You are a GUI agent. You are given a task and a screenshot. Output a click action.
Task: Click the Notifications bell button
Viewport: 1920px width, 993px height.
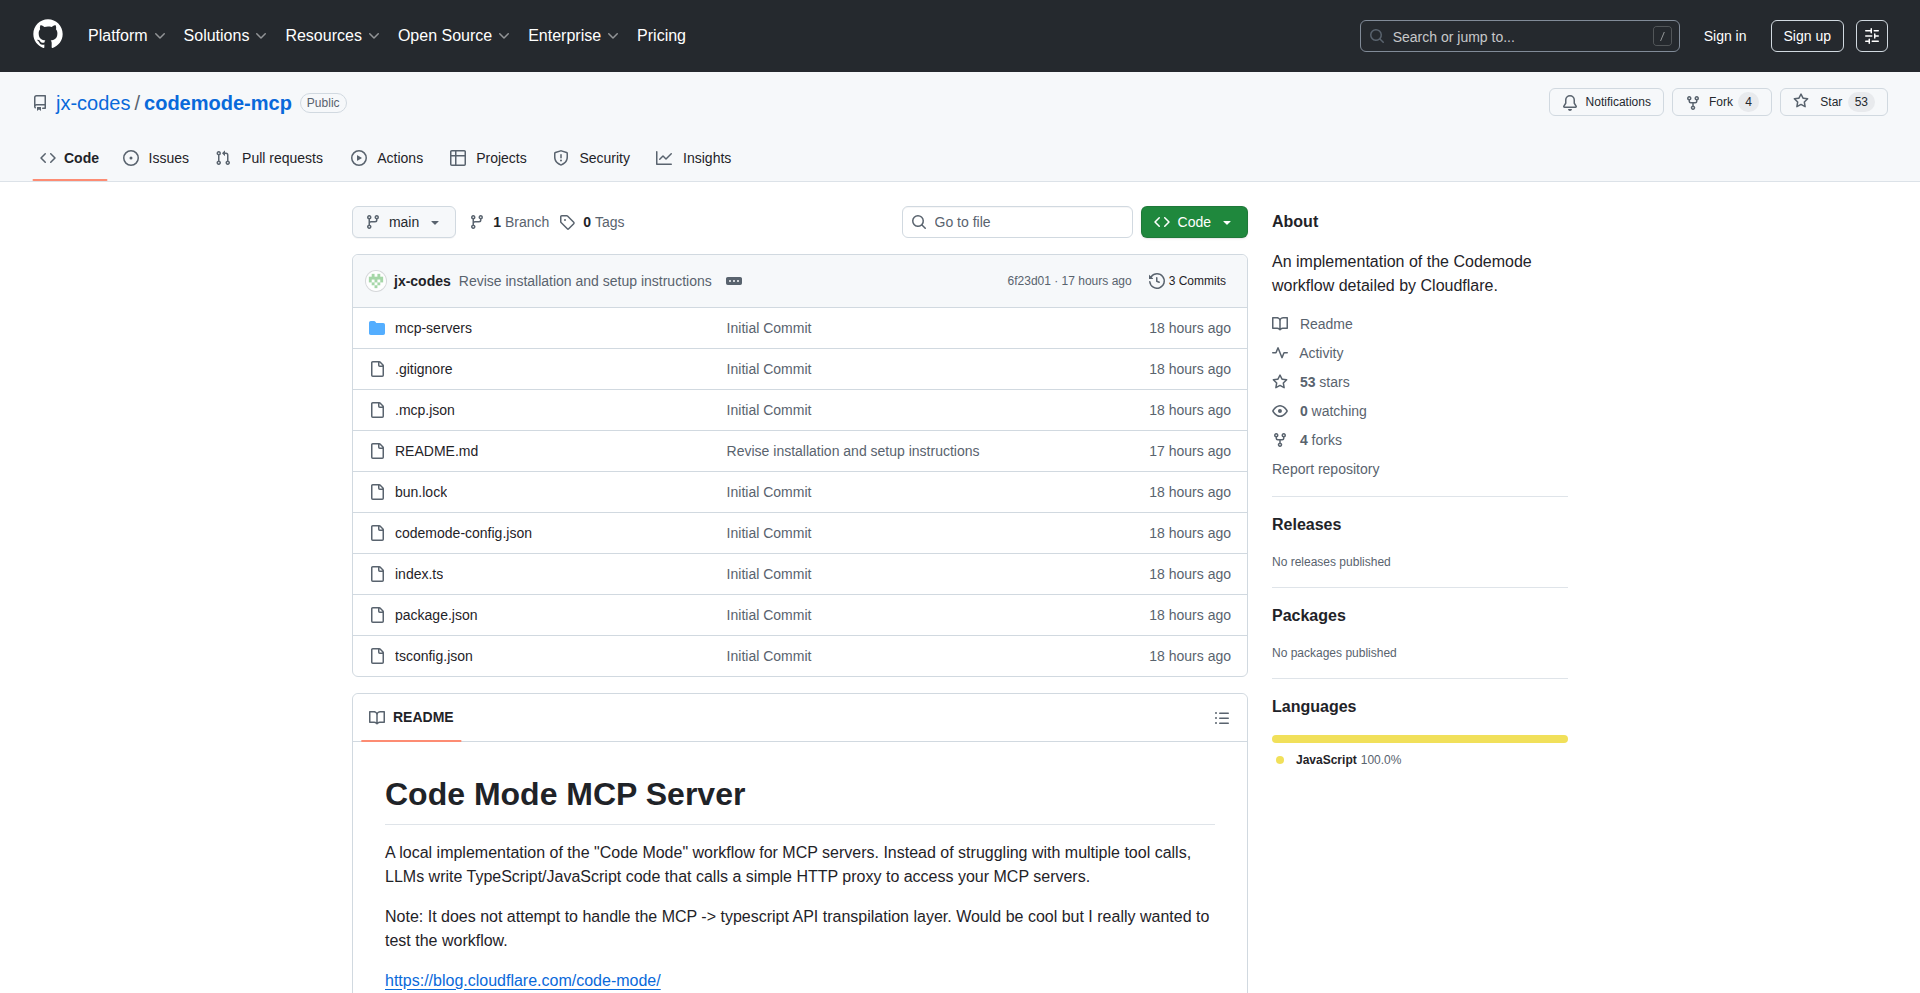tap(1606, 102)
